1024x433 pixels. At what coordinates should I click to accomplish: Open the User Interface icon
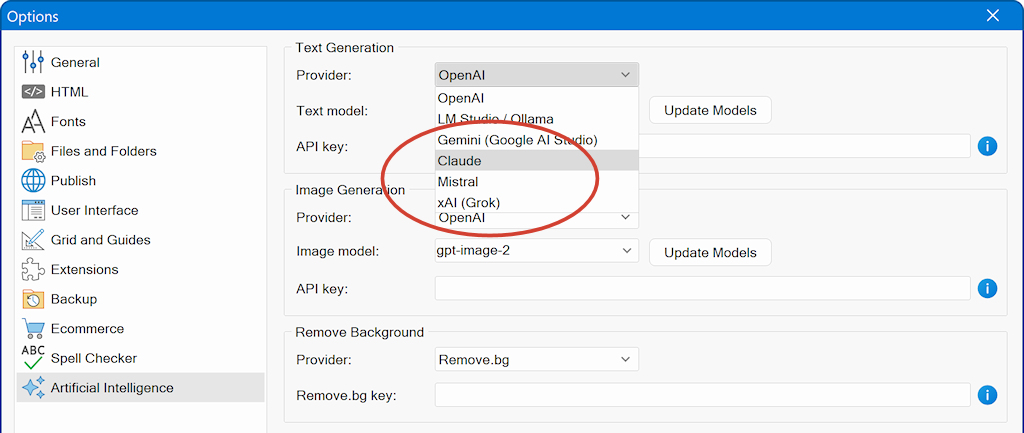click(33, 210)
